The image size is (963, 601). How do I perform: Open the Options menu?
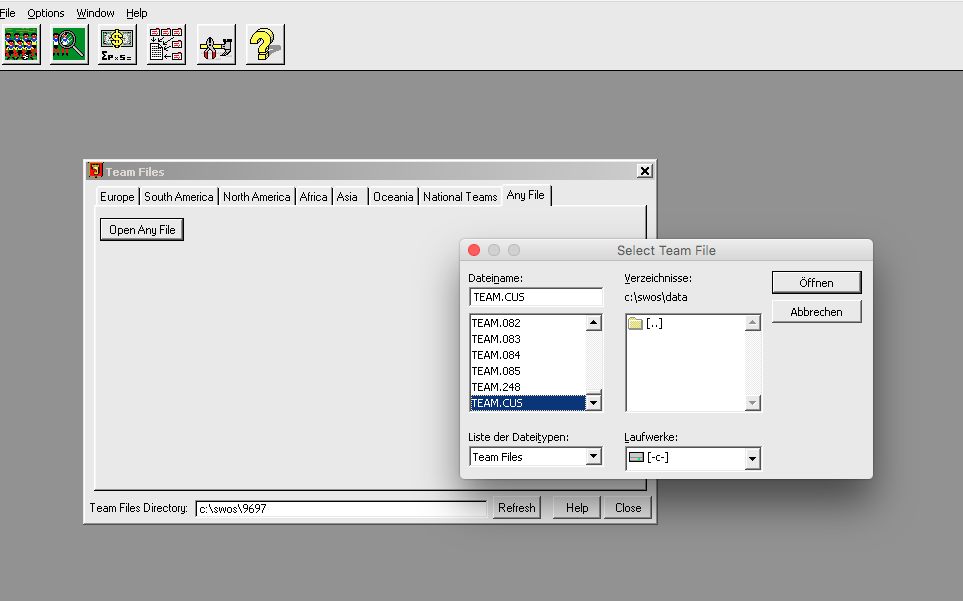tap(46, 13)
